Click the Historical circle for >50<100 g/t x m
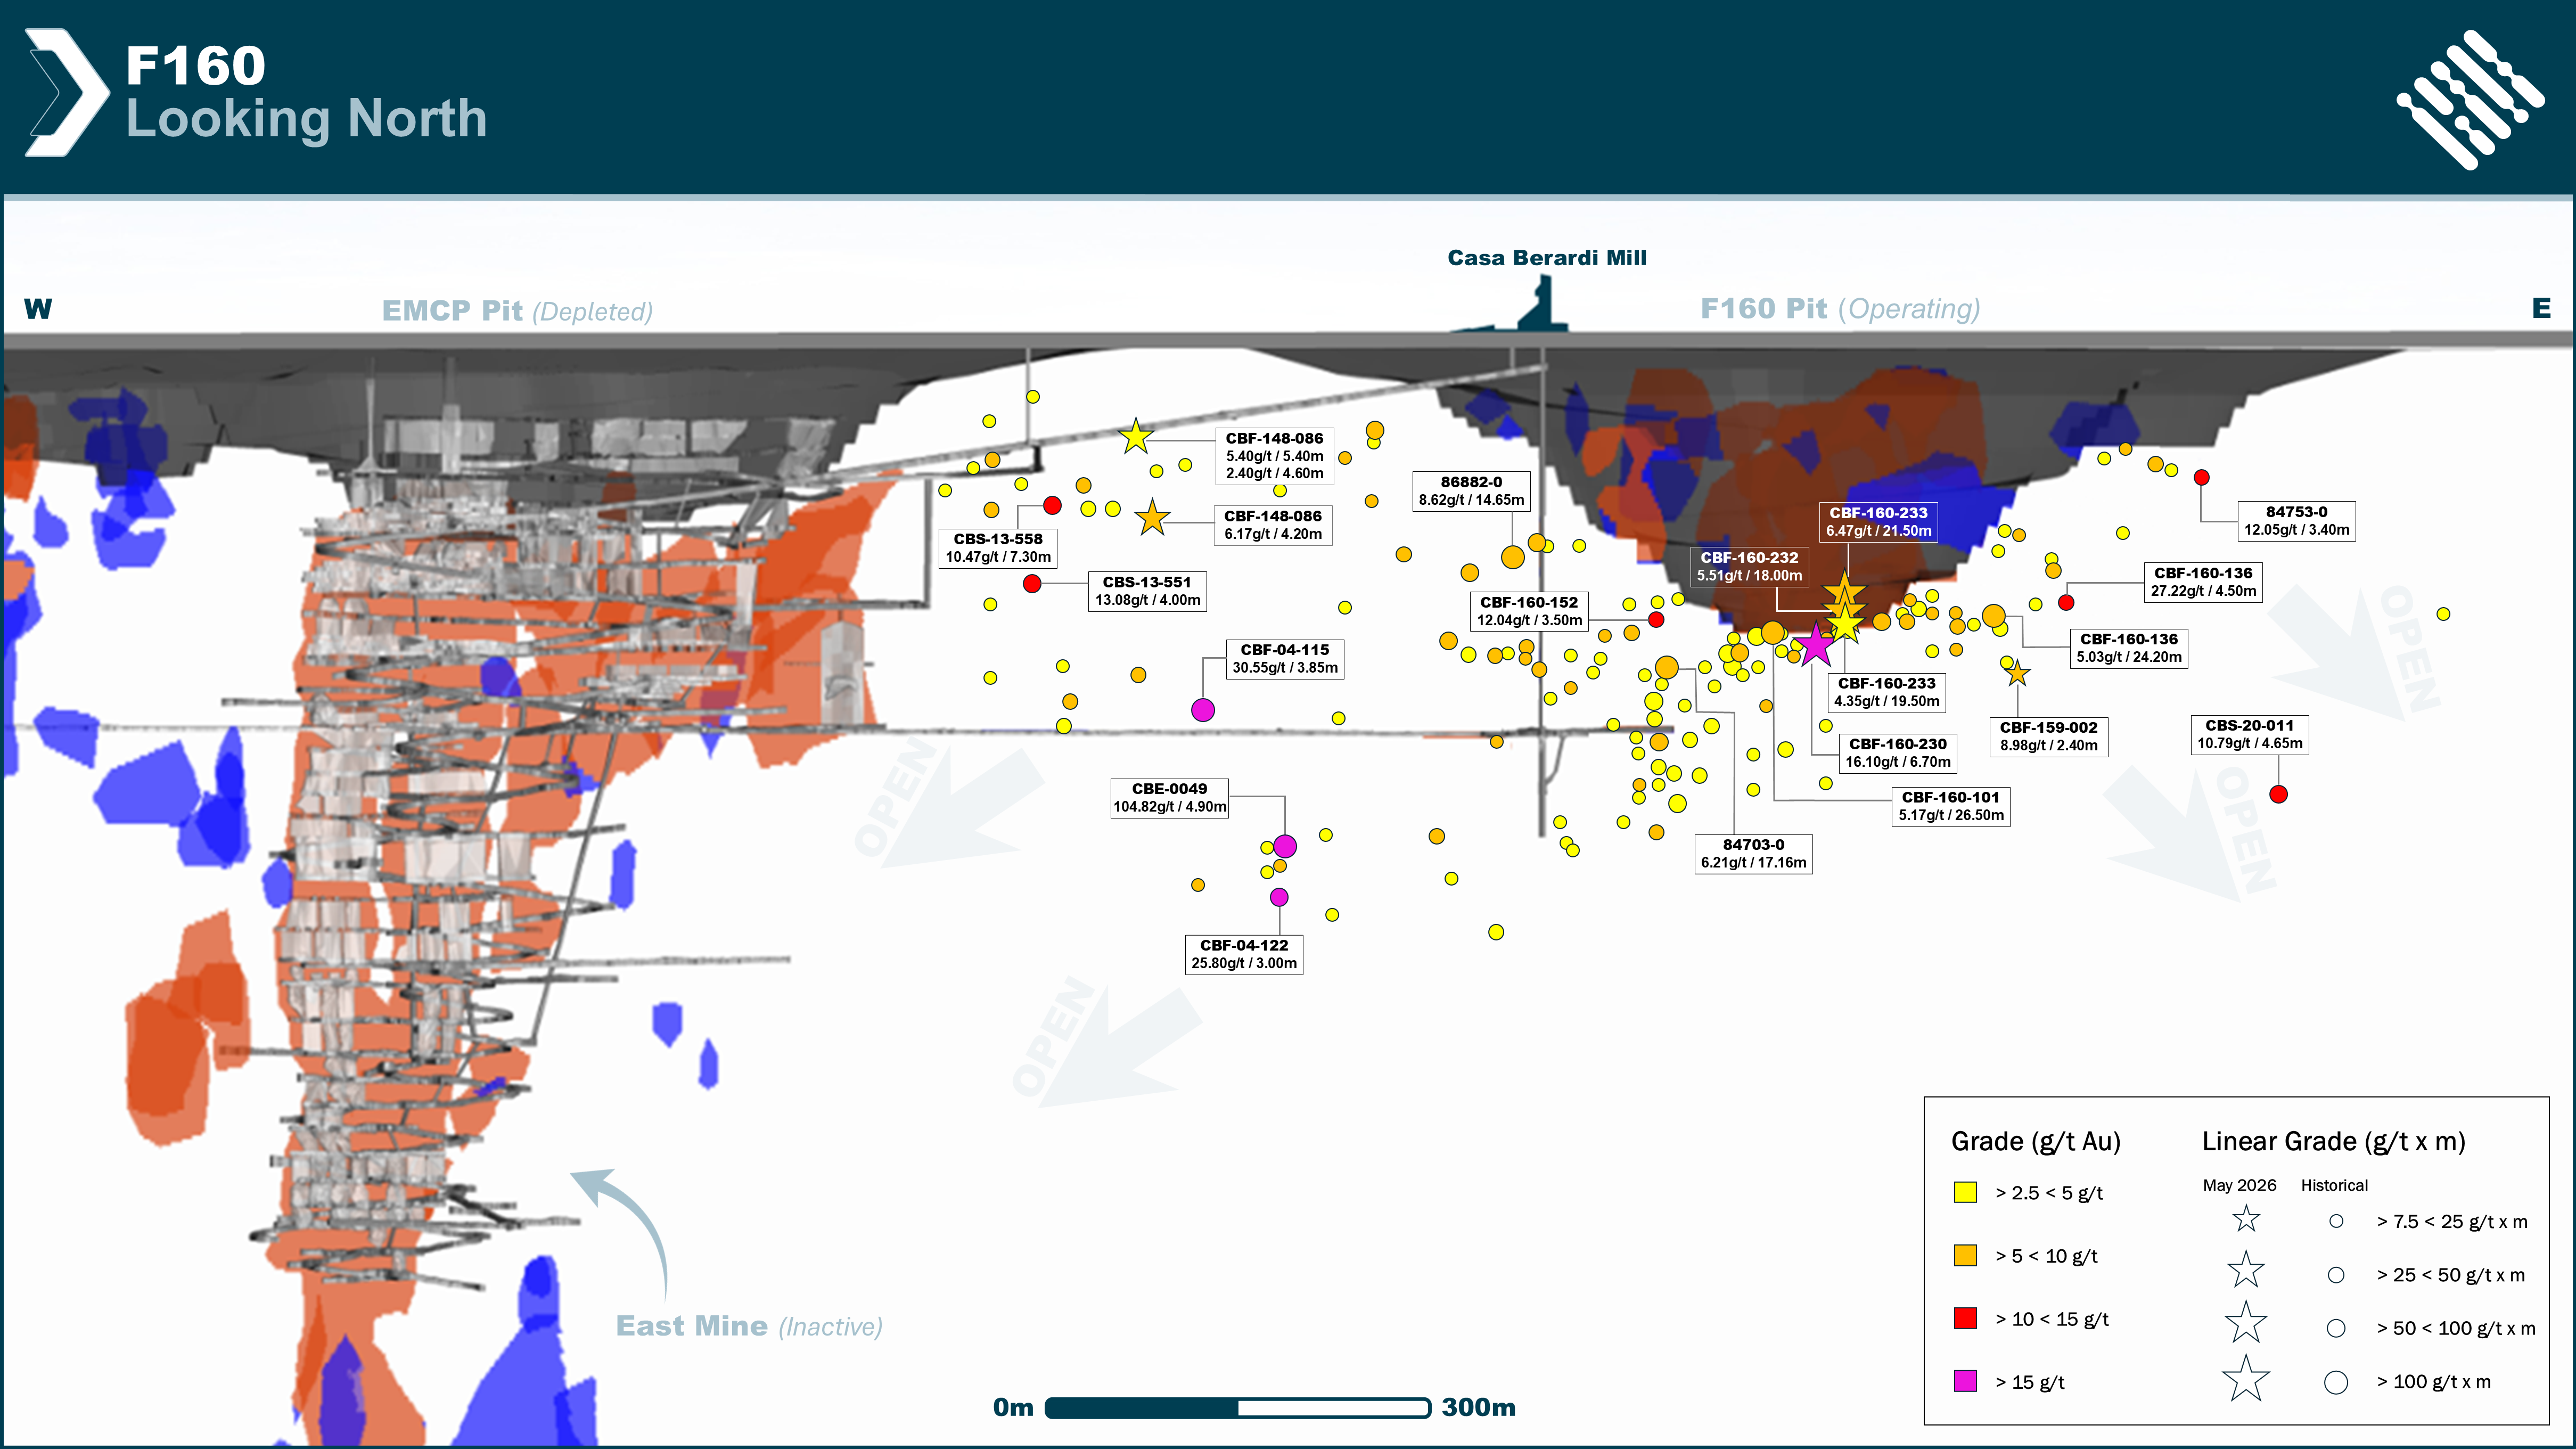2576x1449 pixels. point(2336,1328)
